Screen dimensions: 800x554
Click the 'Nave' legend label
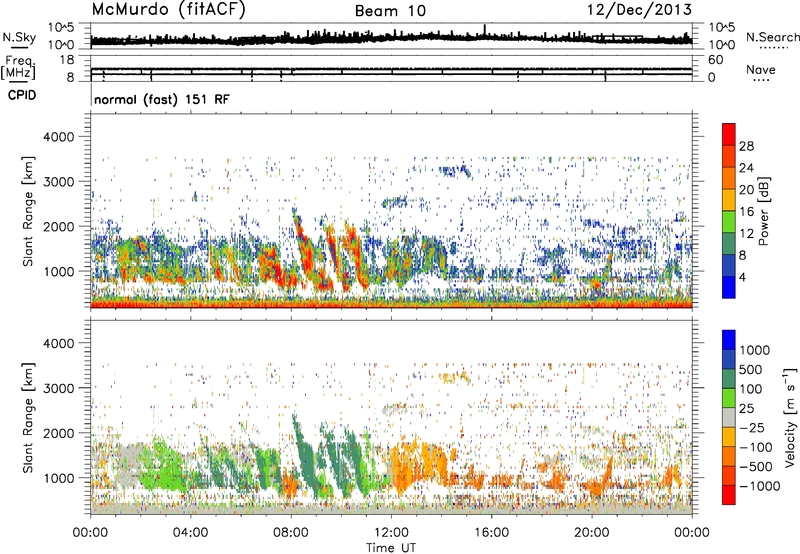(x=761, y=70)
